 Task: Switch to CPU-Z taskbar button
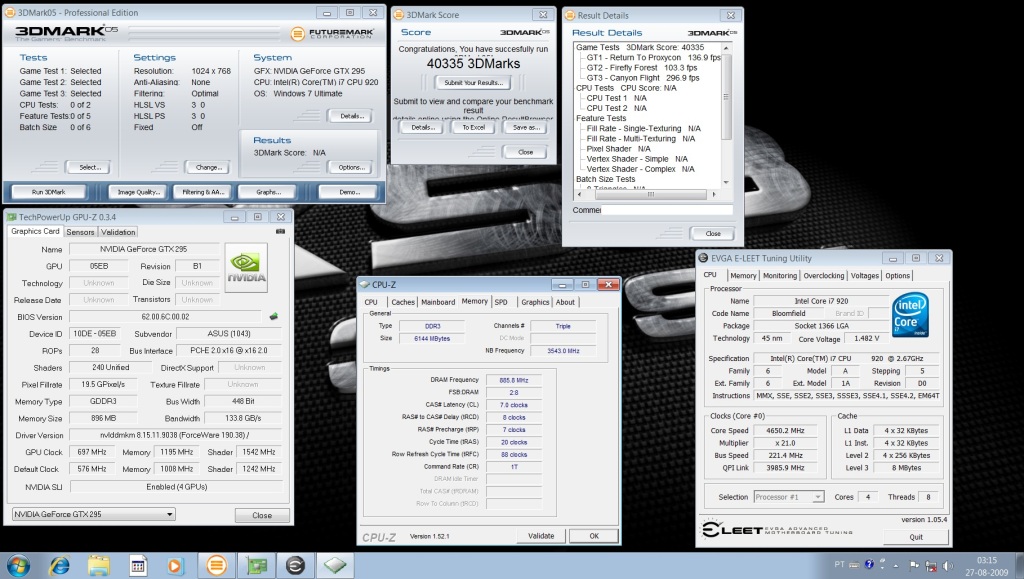pos(334,565)
